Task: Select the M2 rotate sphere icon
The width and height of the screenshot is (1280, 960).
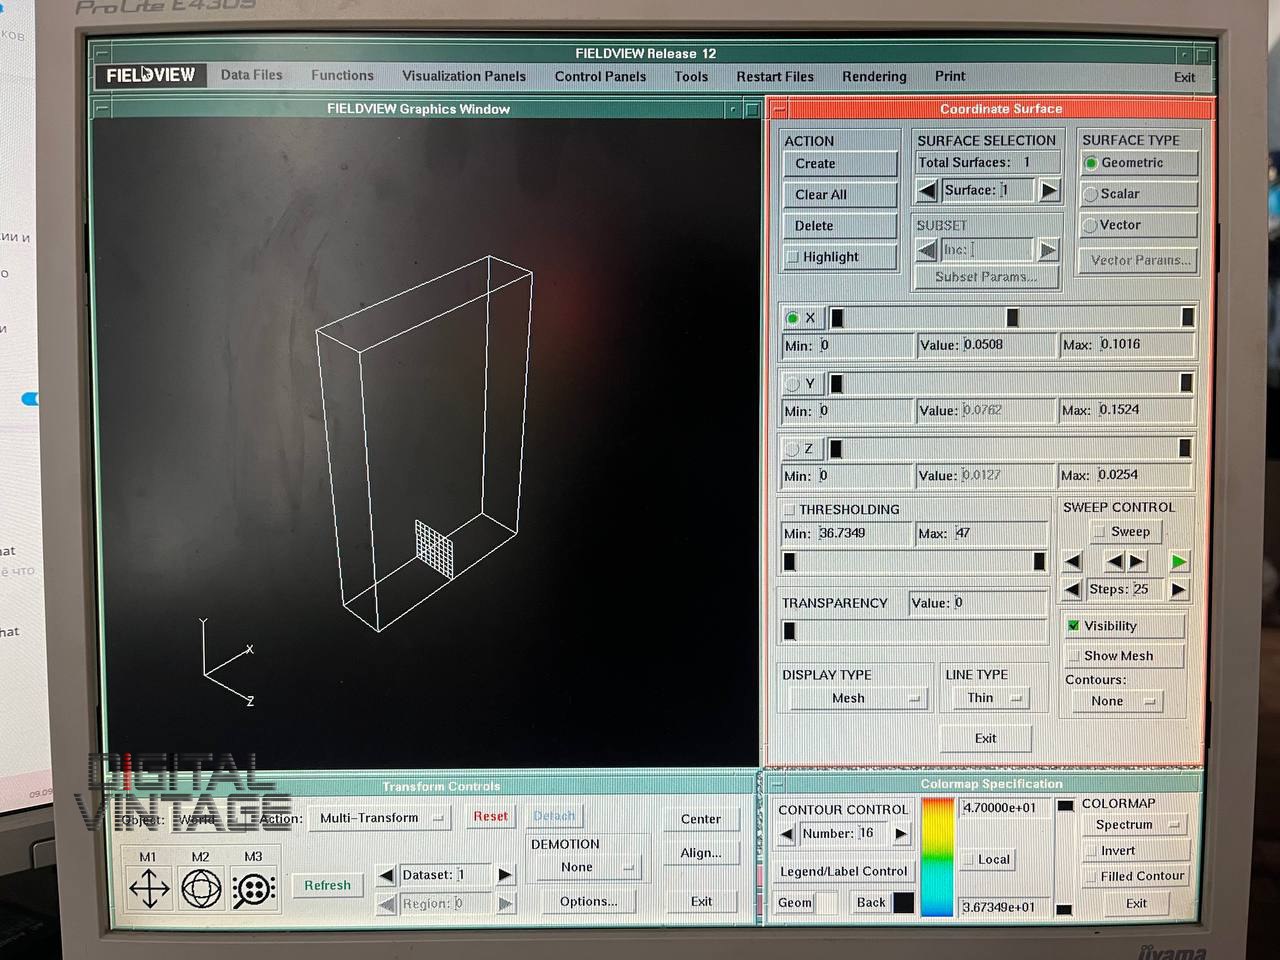Action: tap(201, 888)
